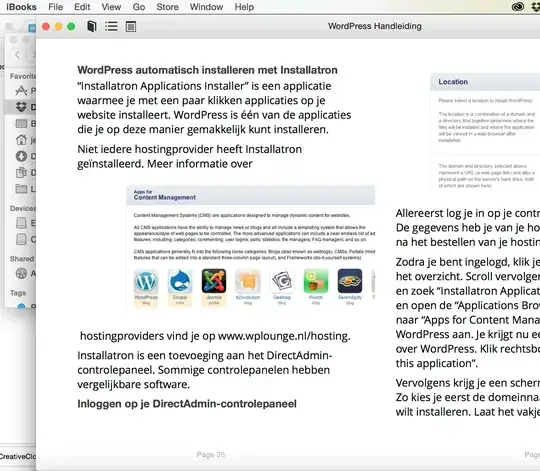The width and height of the screenshot is (540, 471).
Task: Open the Window menu
Action: tap(206, 7)
